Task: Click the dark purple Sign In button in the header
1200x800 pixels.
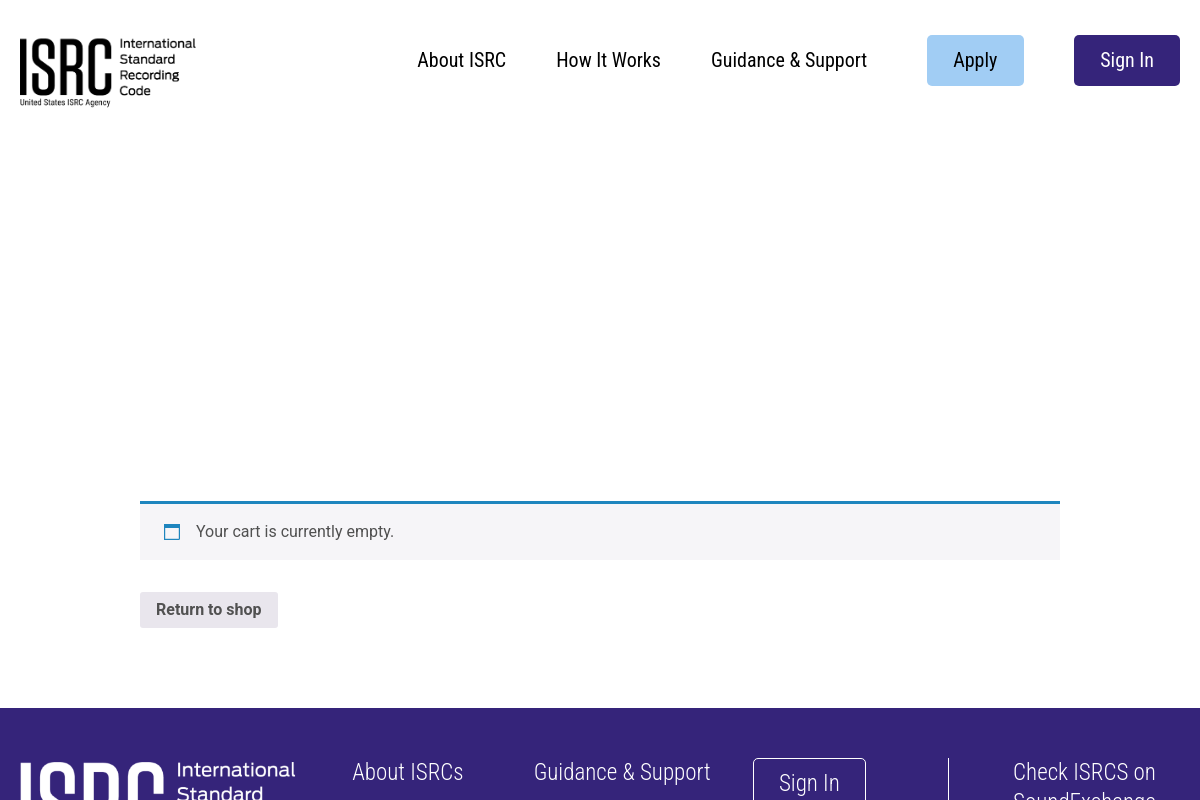Action: pos(1126,60)
